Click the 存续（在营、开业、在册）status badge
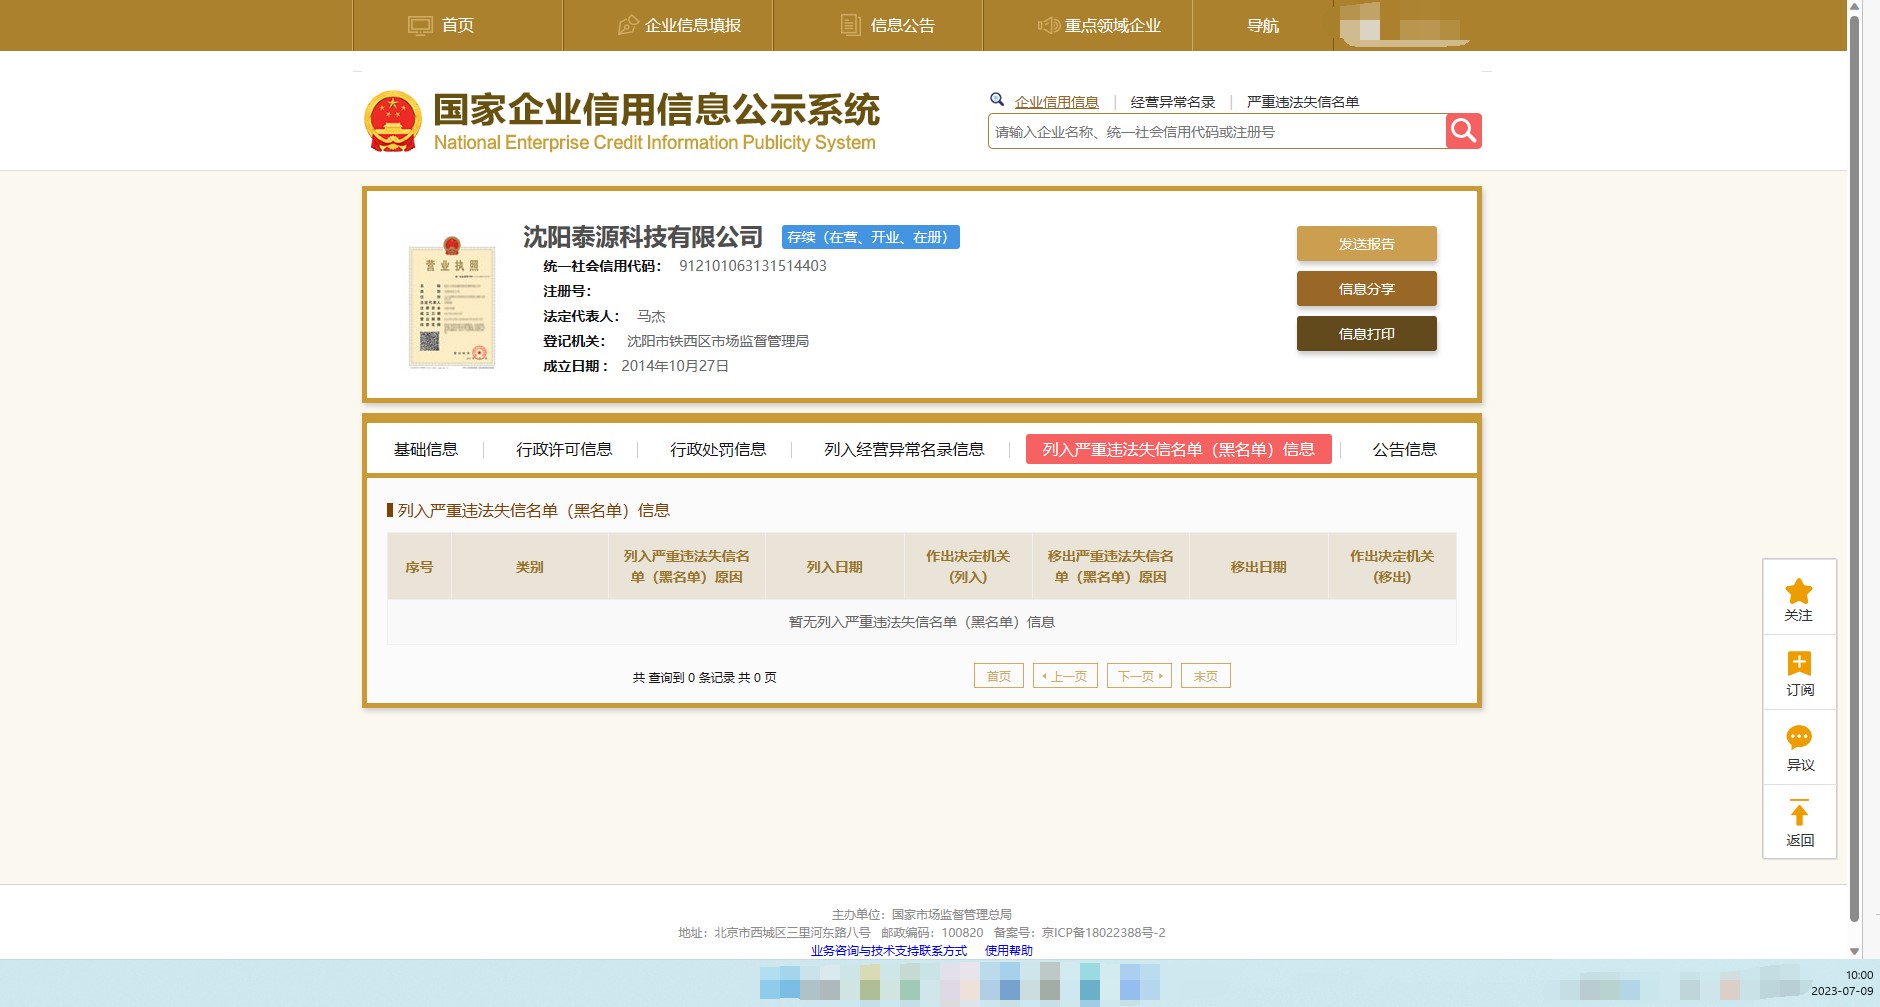Screen dimensions: 1880x1007 click(x=871, y=237)
